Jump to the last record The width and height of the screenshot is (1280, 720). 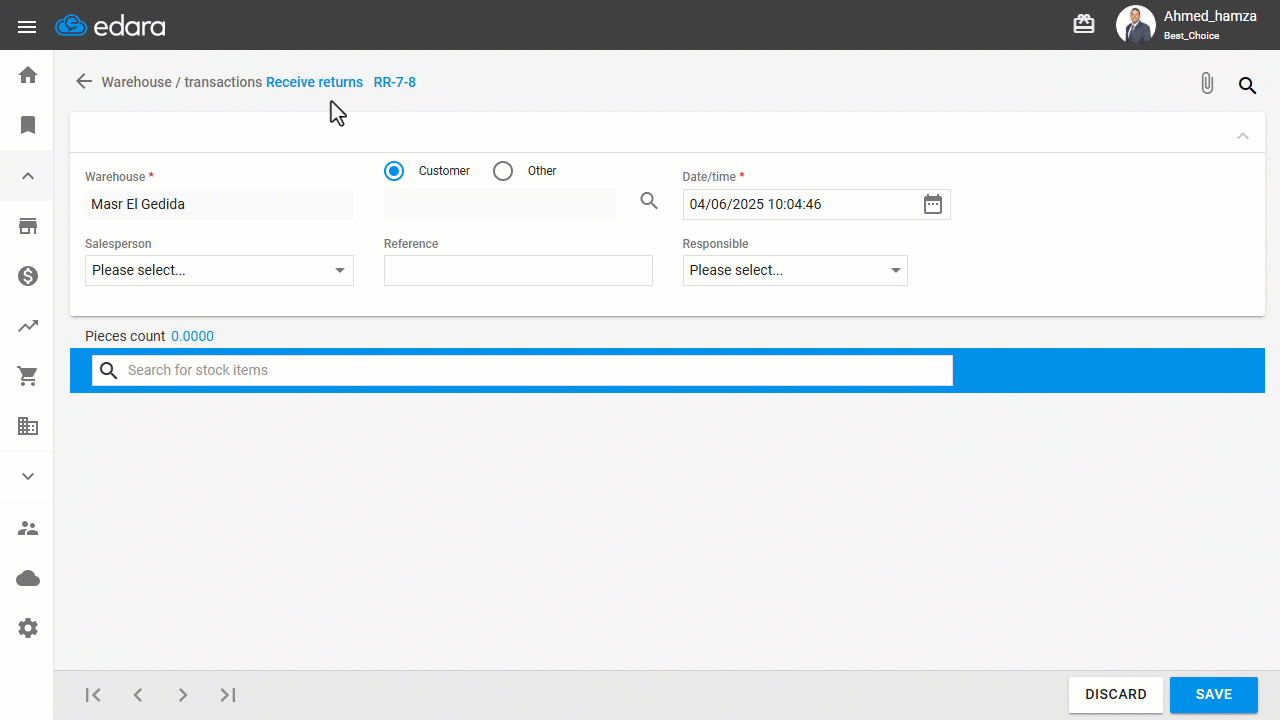(x=228, y=695)
